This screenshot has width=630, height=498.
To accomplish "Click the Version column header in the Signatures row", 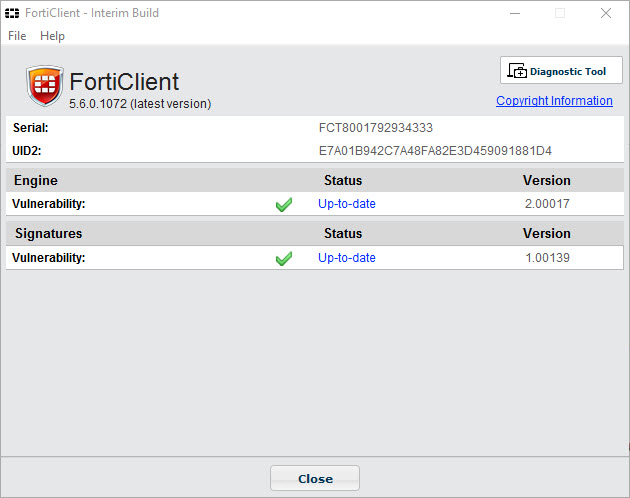I will (546, 234).
